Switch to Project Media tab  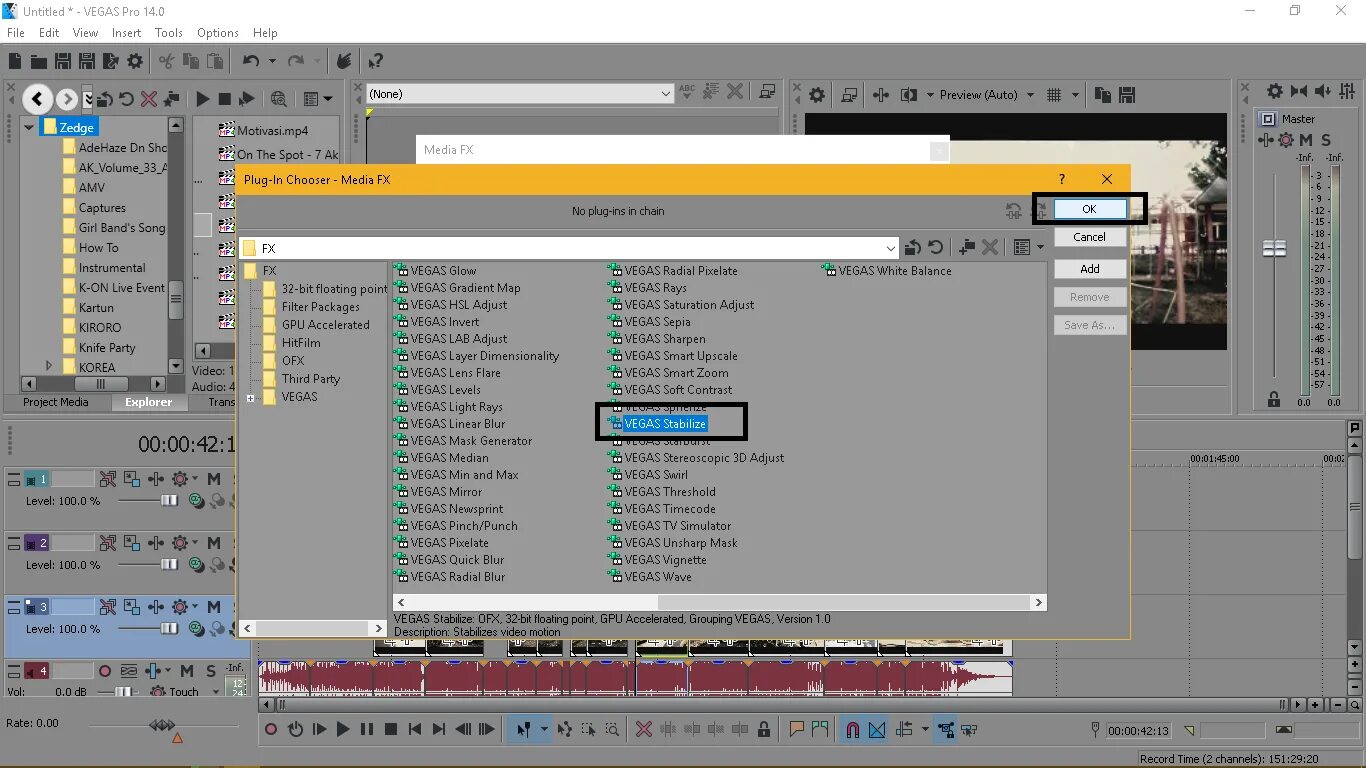click(56, 402)
